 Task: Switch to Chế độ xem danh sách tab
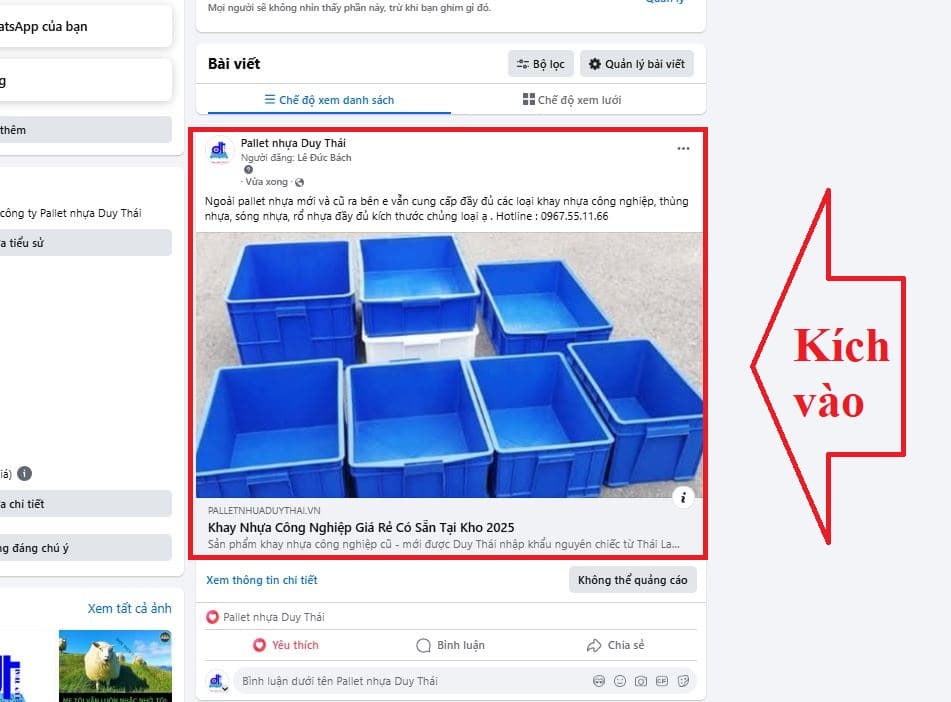pos(329,100)
